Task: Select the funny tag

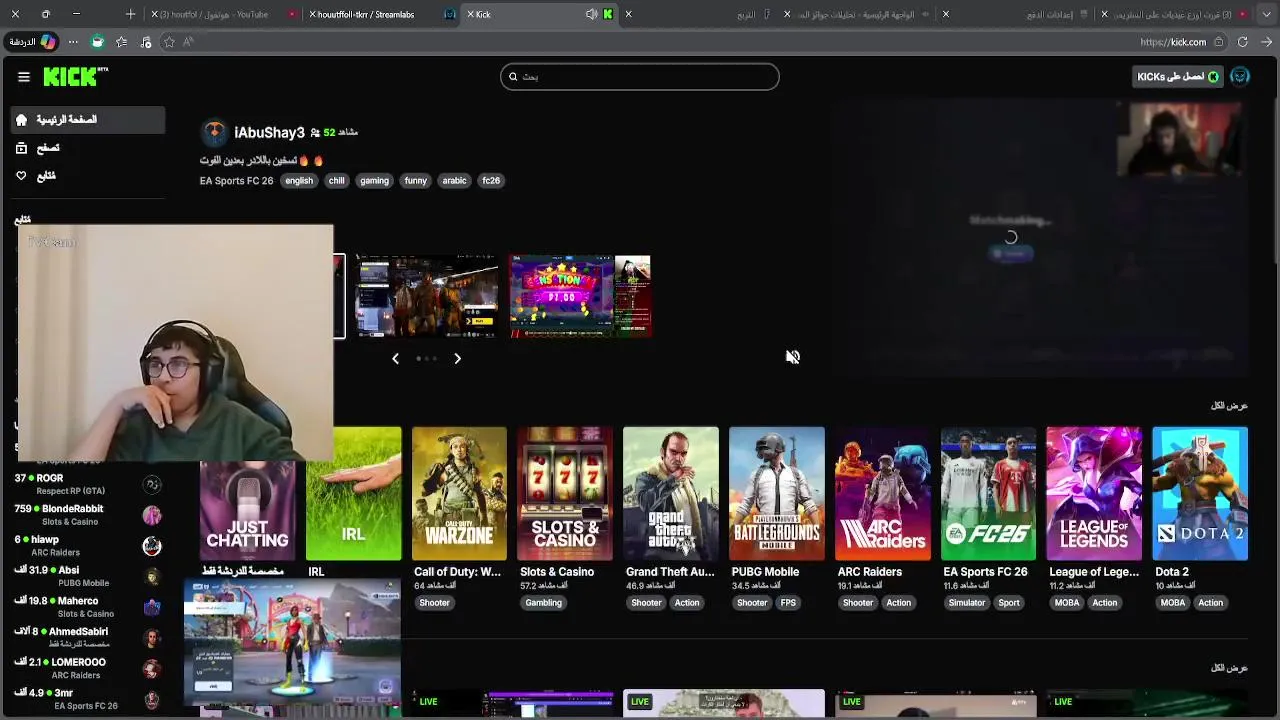Action: click(x=416, y=181)
